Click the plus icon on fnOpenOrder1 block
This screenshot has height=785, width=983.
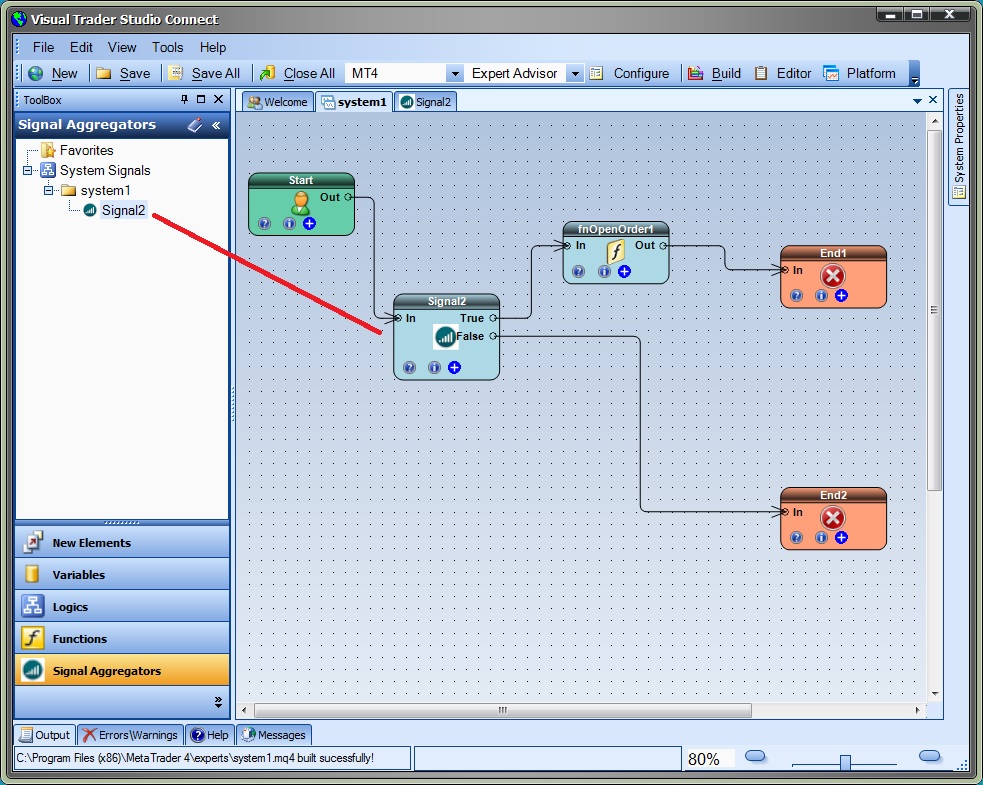(624, 271)
